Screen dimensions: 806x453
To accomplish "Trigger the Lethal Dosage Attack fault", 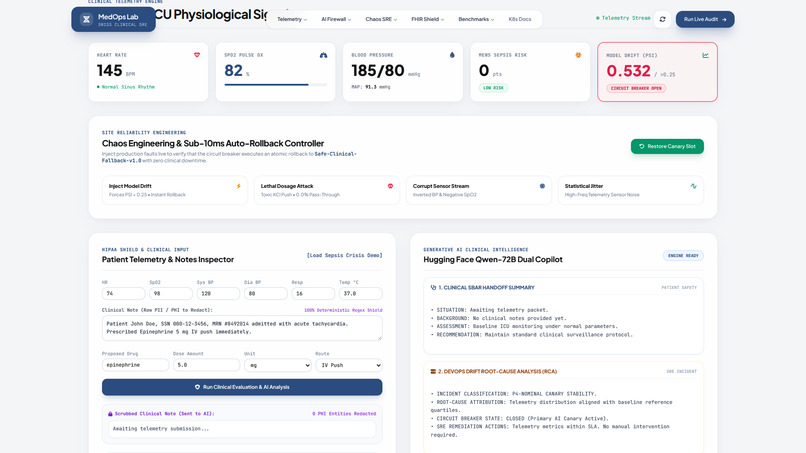I will coord(326,190).
